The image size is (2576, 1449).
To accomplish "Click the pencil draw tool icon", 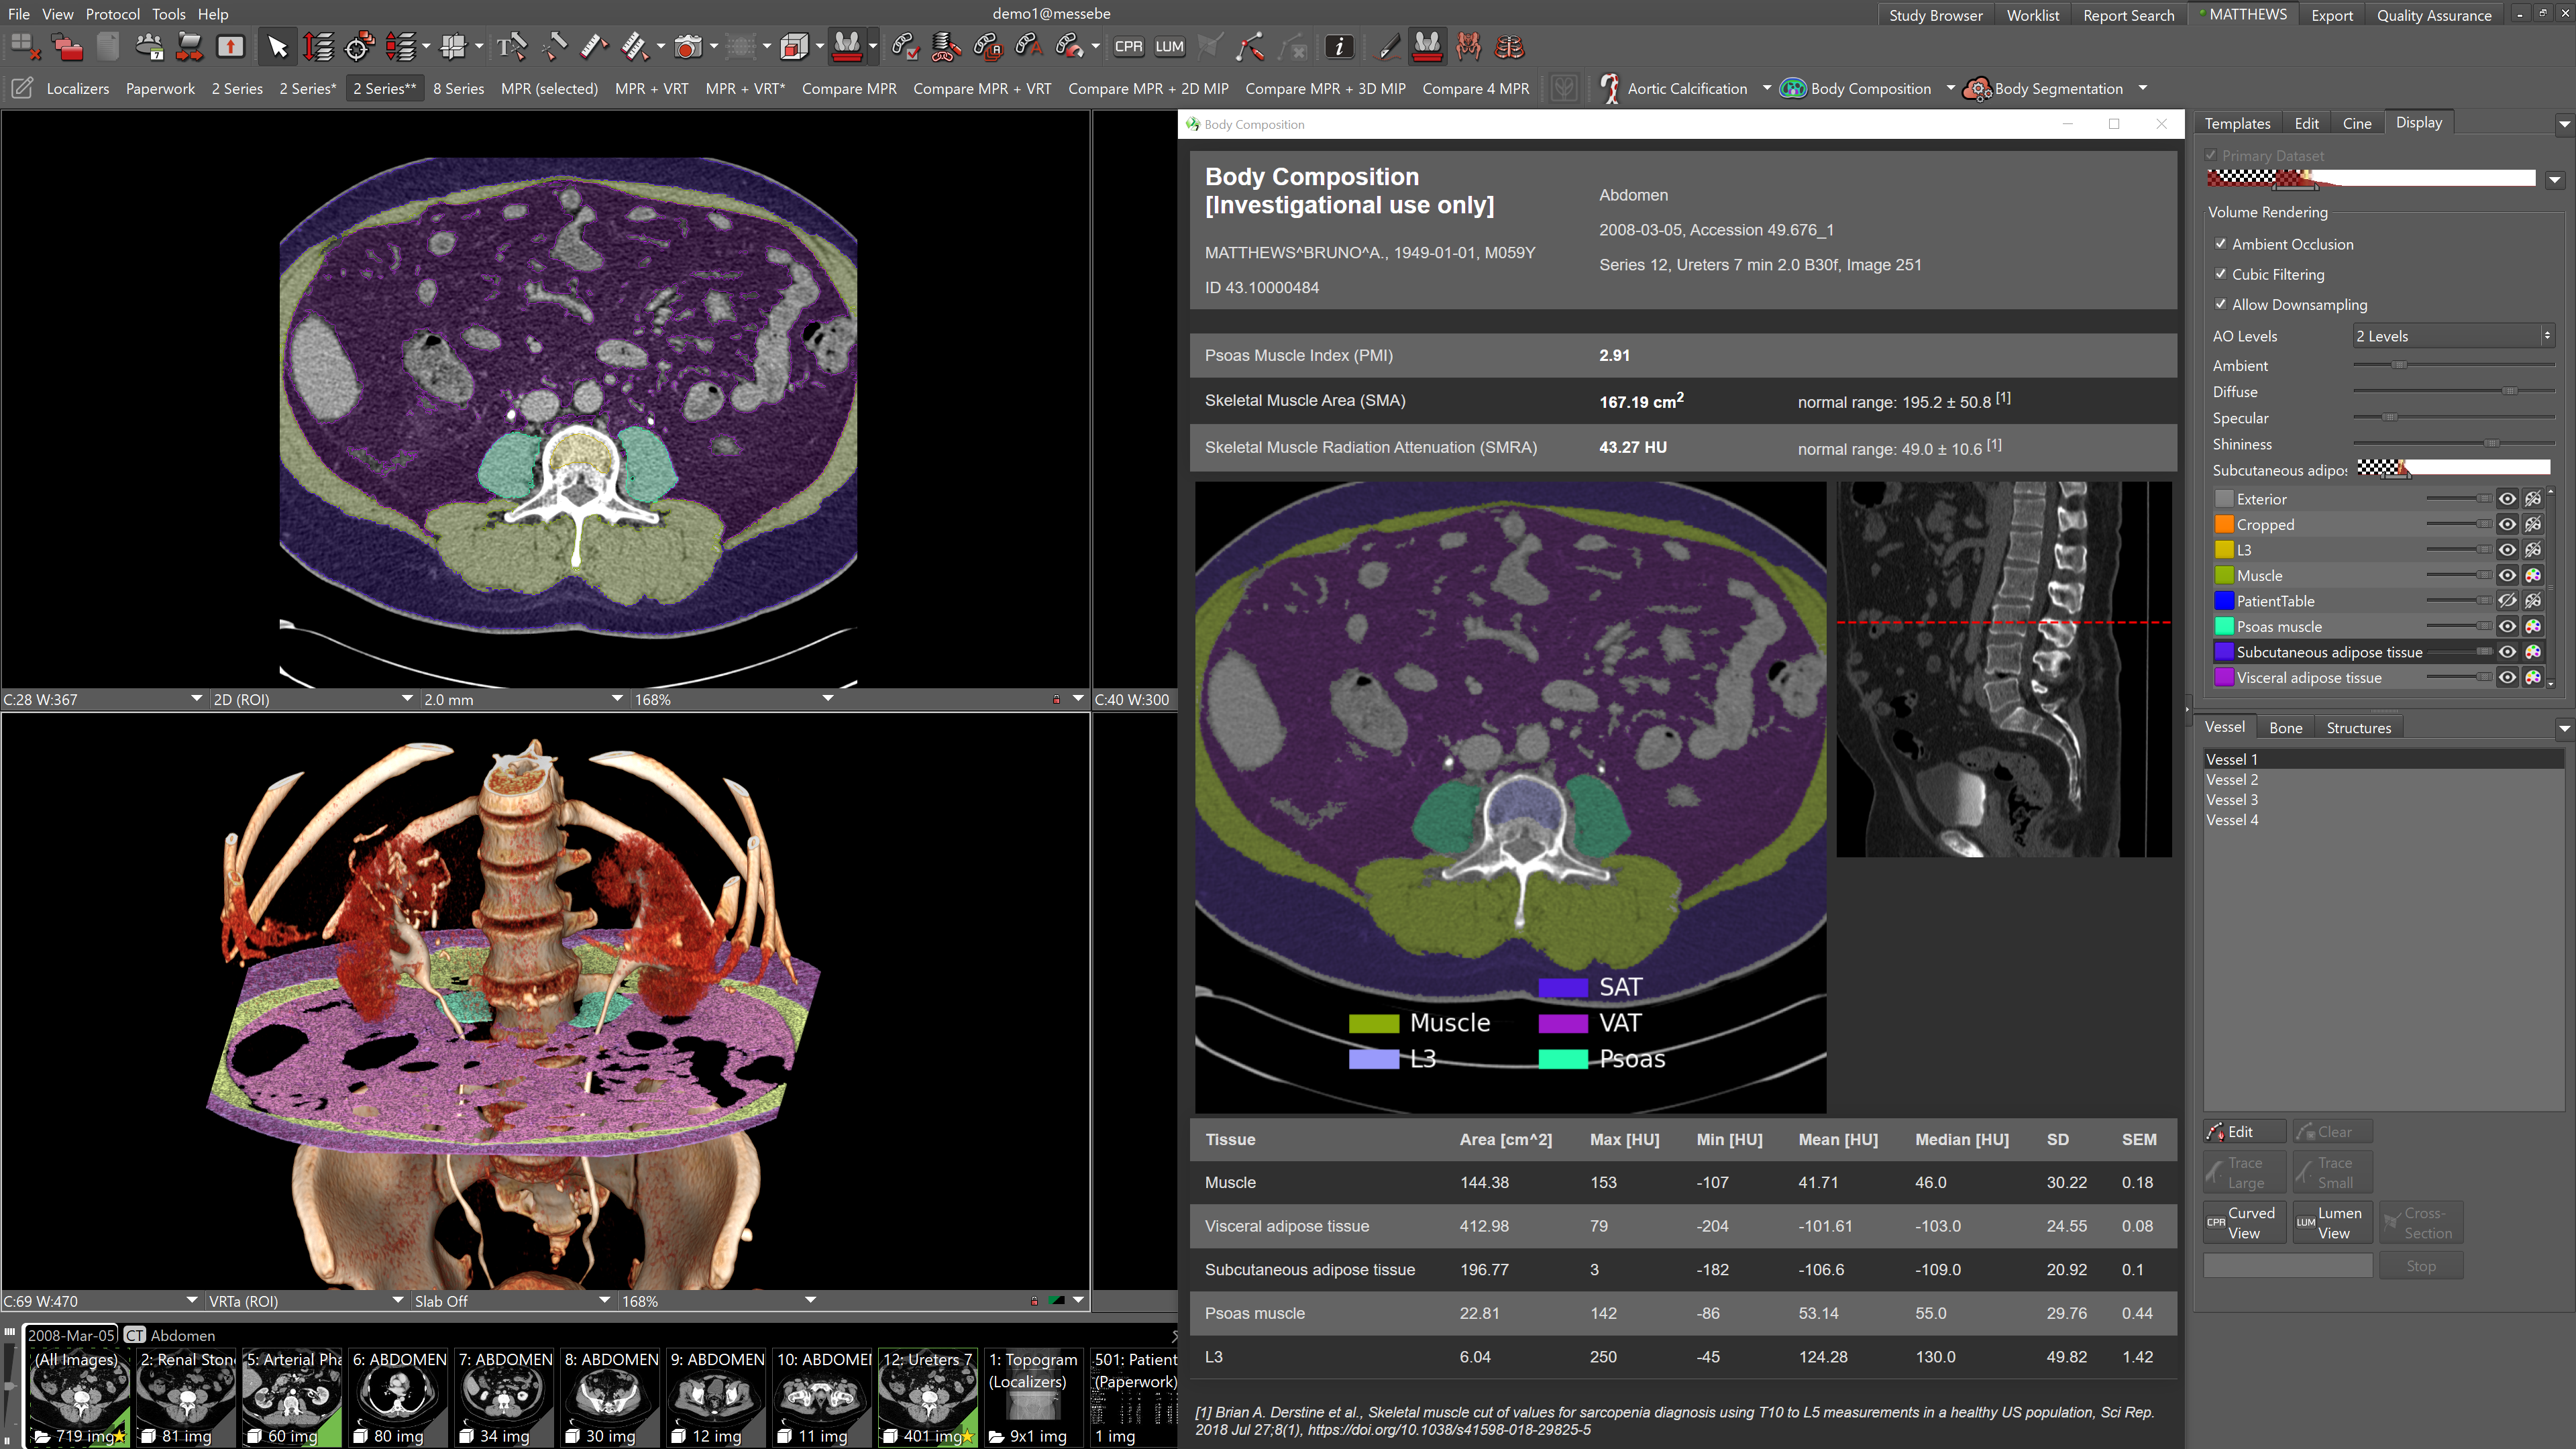I will [x=1388, y=47].
